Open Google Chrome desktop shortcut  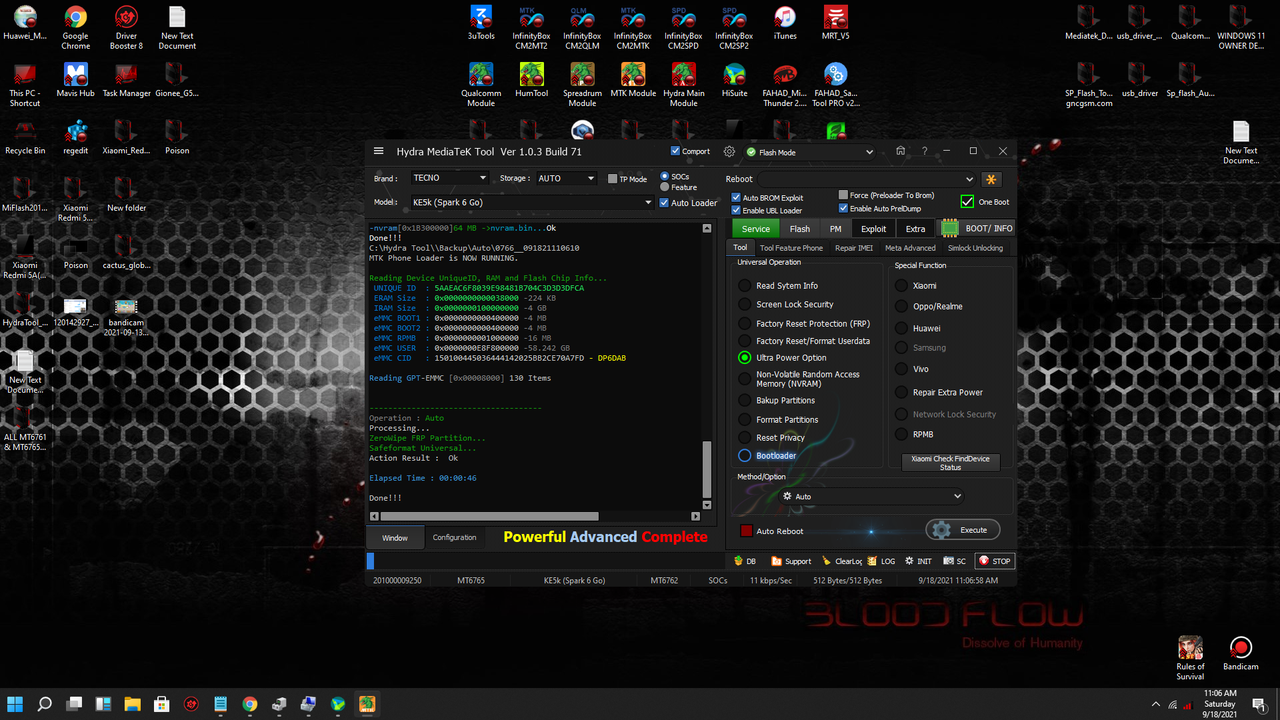click(75, 28)
